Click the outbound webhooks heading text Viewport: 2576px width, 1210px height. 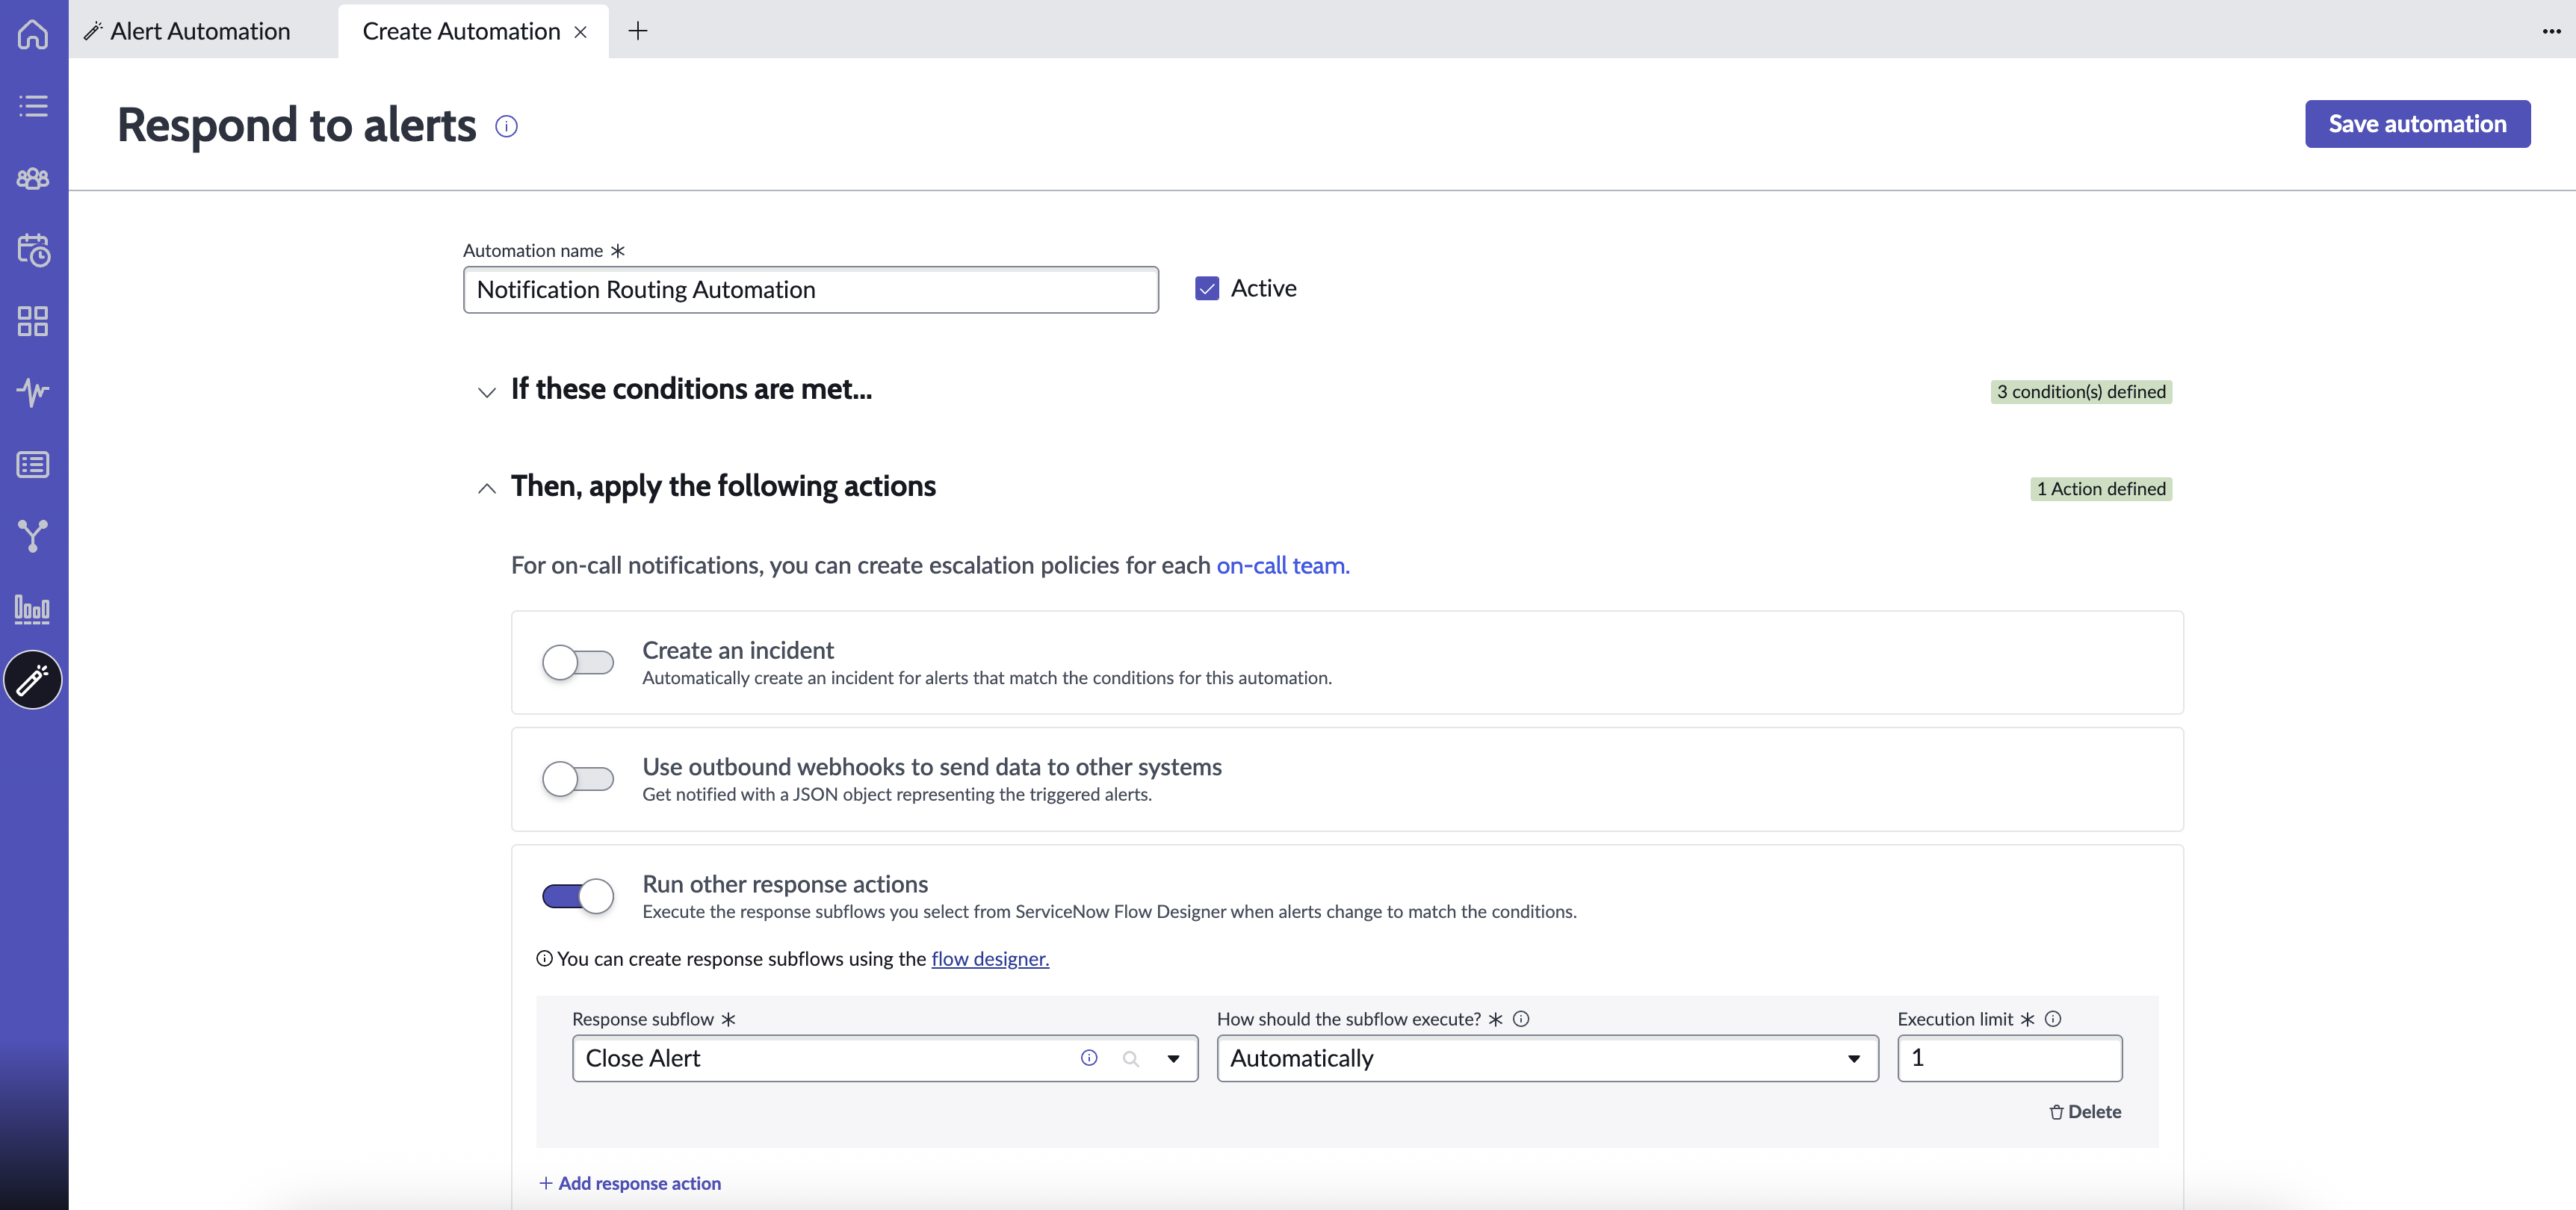point(931,767)
